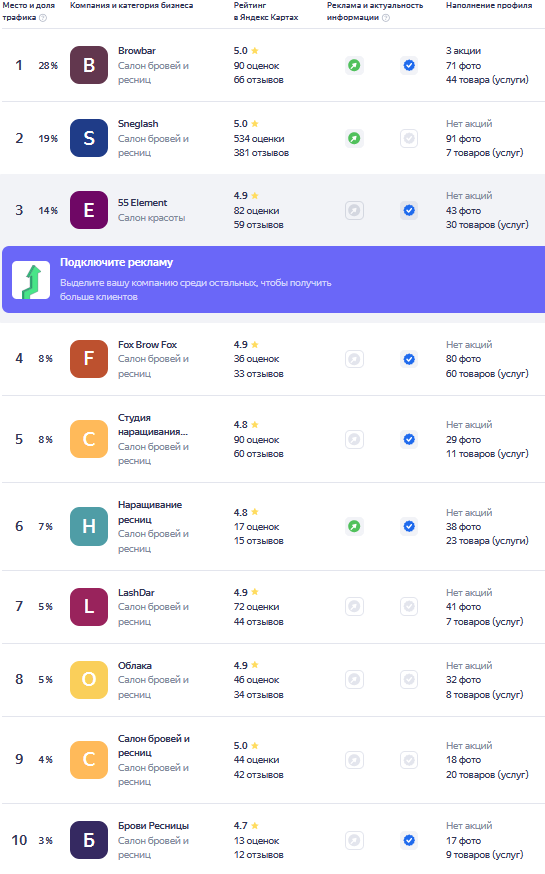Click the grey advertising icon in rank 9 row
Screen dimensions: 545x874
coord(354,760)
